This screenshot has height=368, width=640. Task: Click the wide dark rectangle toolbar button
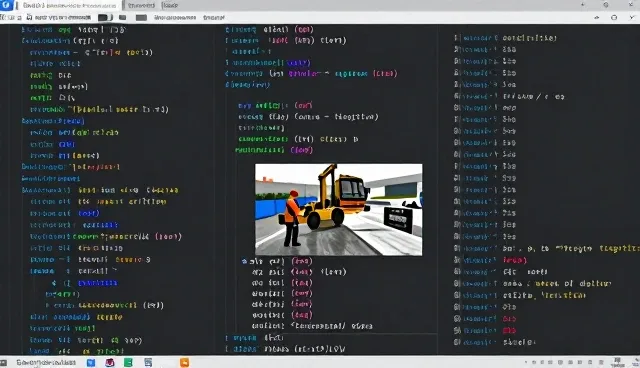coord(141,18)
